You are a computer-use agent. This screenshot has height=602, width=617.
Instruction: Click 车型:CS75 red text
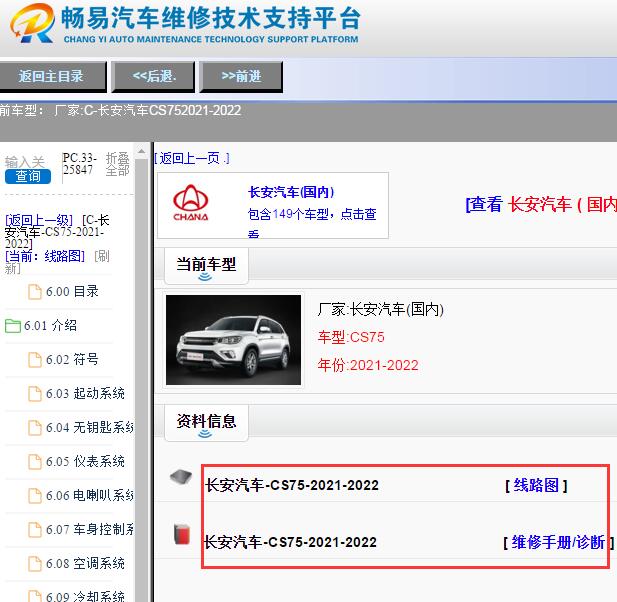[351, 337]
